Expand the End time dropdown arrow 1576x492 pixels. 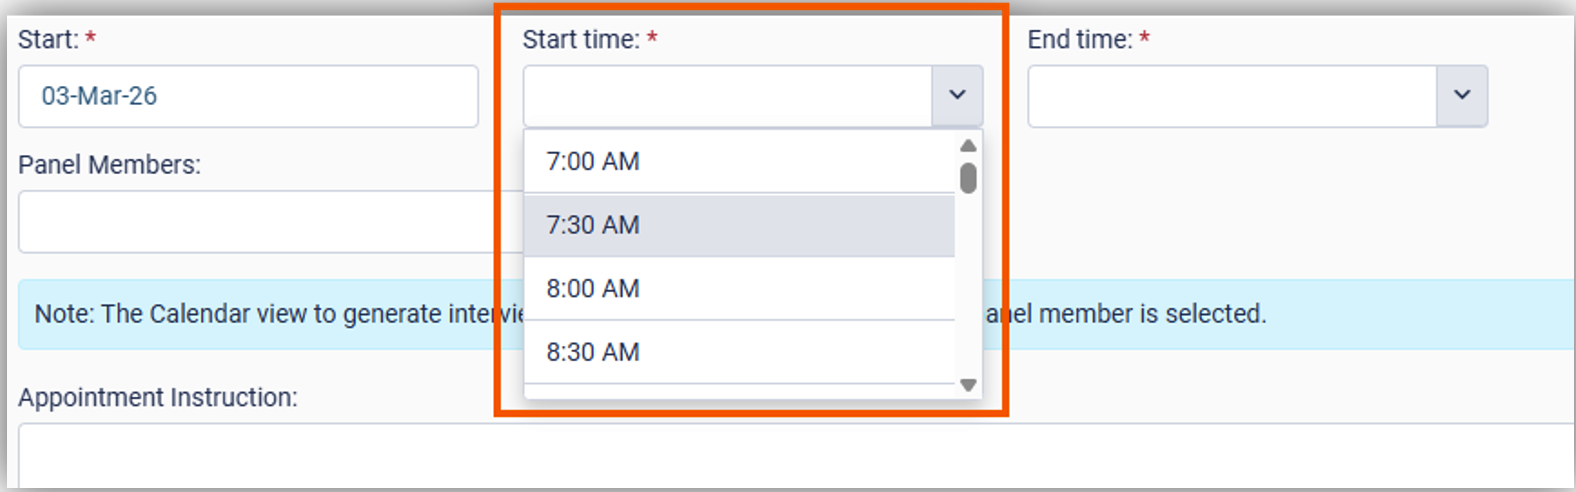click(1462, 96)
